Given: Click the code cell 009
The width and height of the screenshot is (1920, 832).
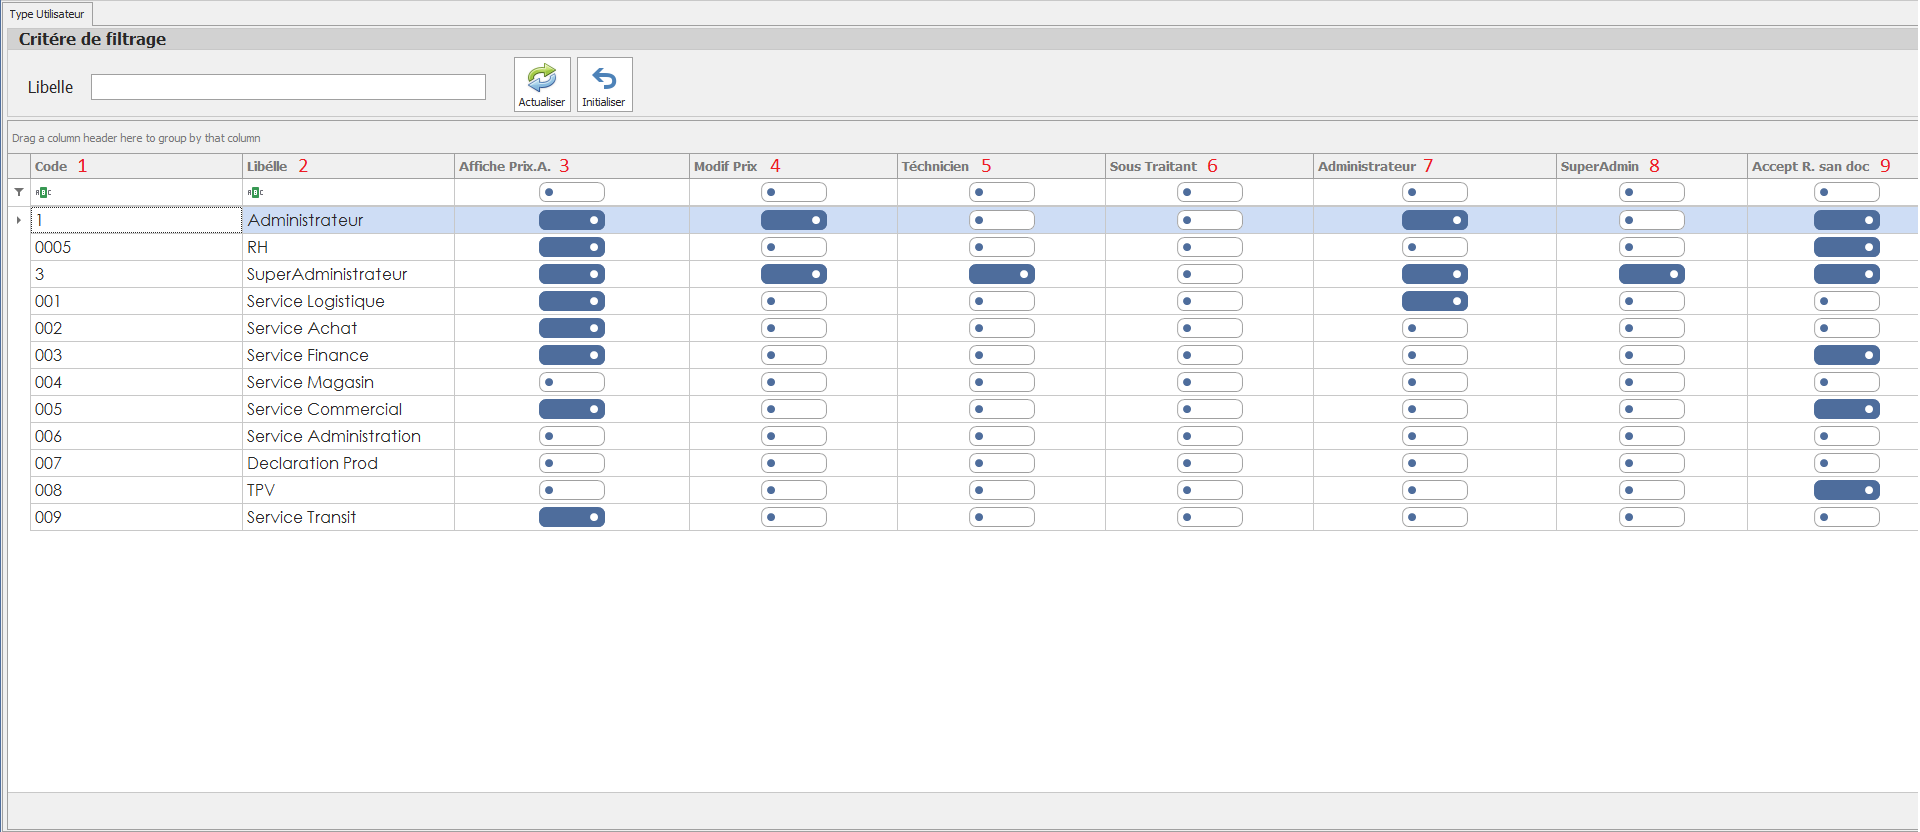Looking at the screenshot, I should 48,517.
